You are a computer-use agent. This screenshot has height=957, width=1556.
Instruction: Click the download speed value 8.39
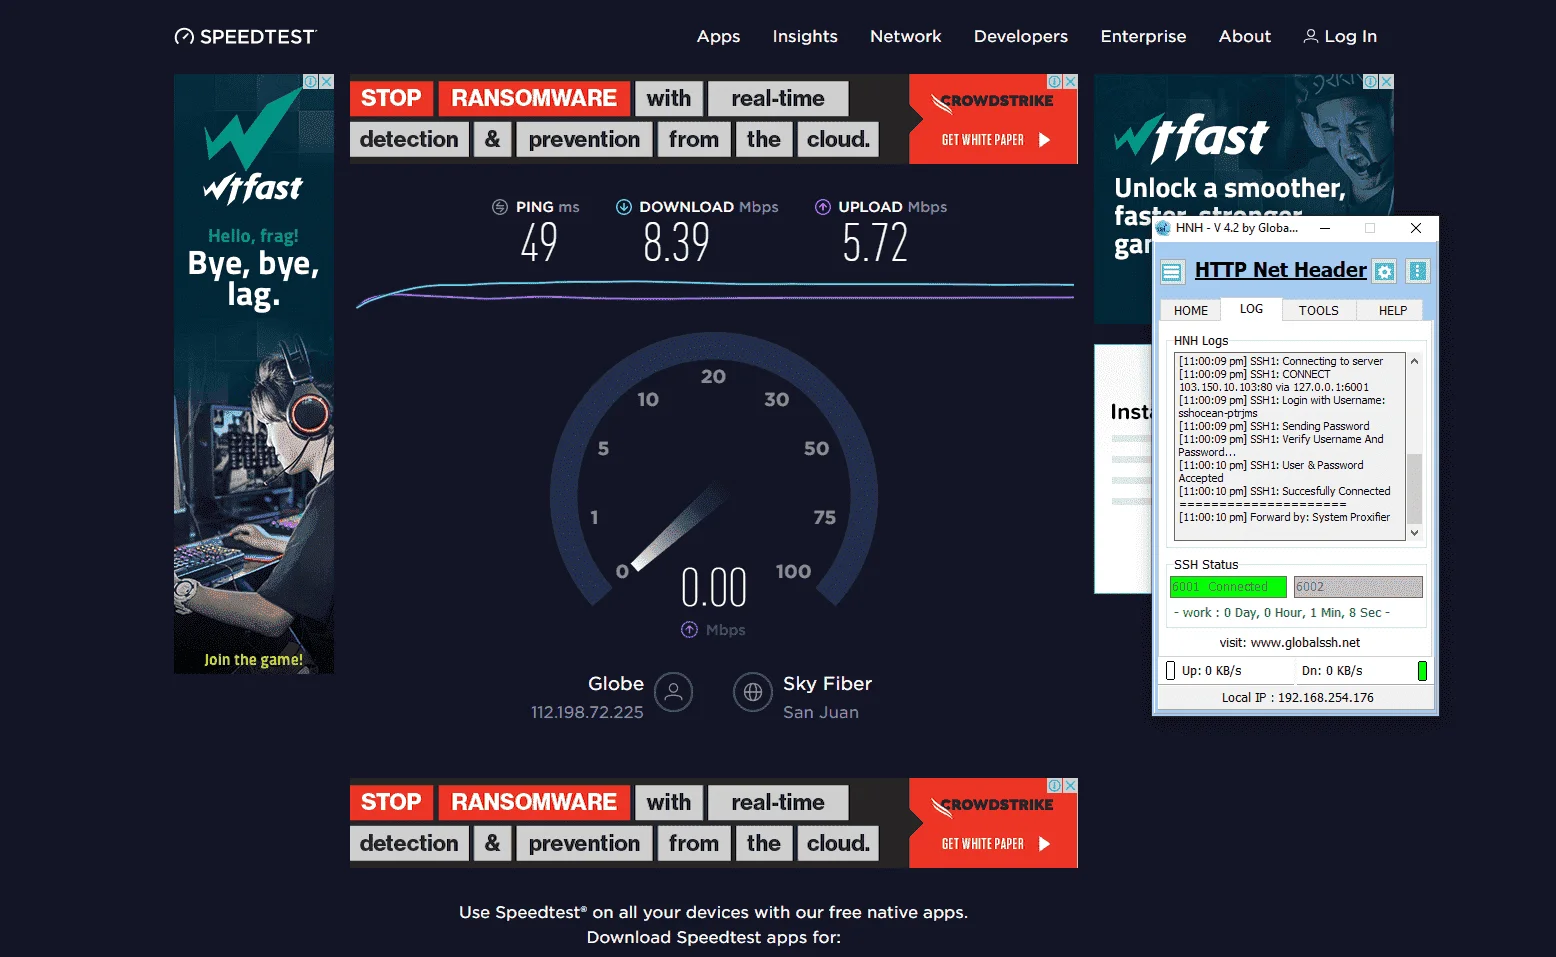(677, 243)
